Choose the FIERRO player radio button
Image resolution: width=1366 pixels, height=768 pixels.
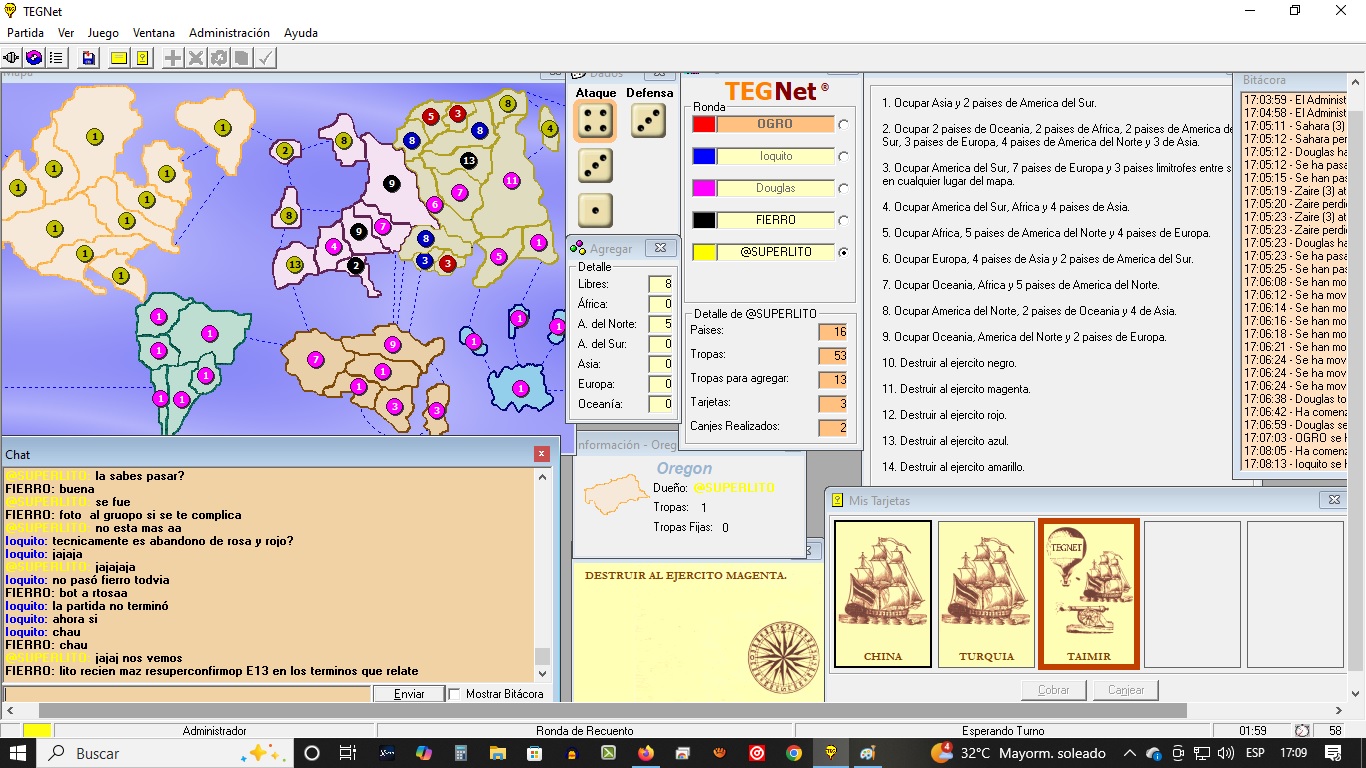point(843,220)
